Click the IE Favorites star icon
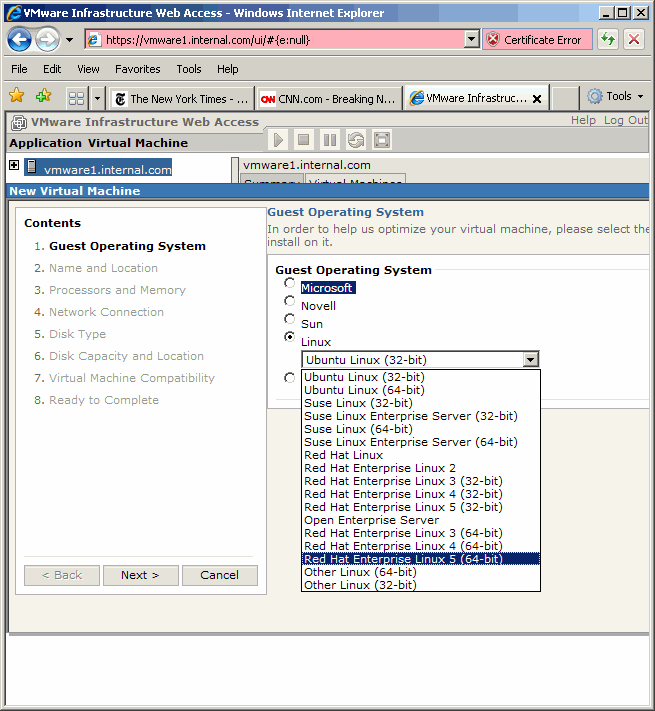This screenshot has height=711, width=655. pyautogui.click(x=17, y=96)
